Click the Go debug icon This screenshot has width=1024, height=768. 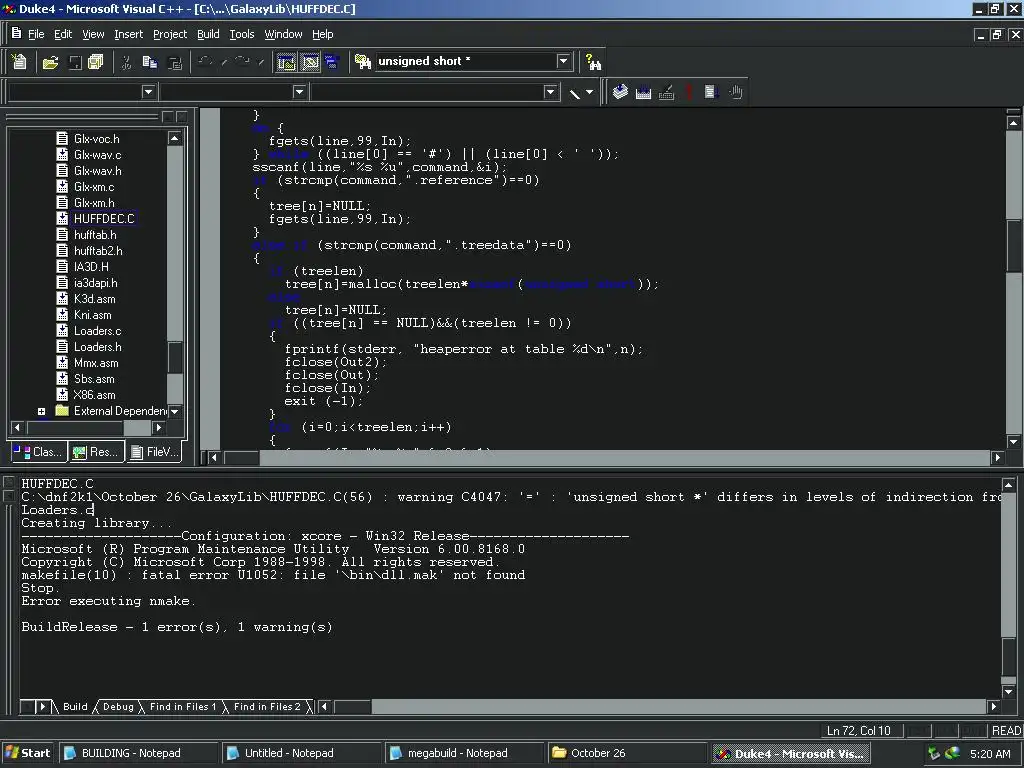(711, 92)
